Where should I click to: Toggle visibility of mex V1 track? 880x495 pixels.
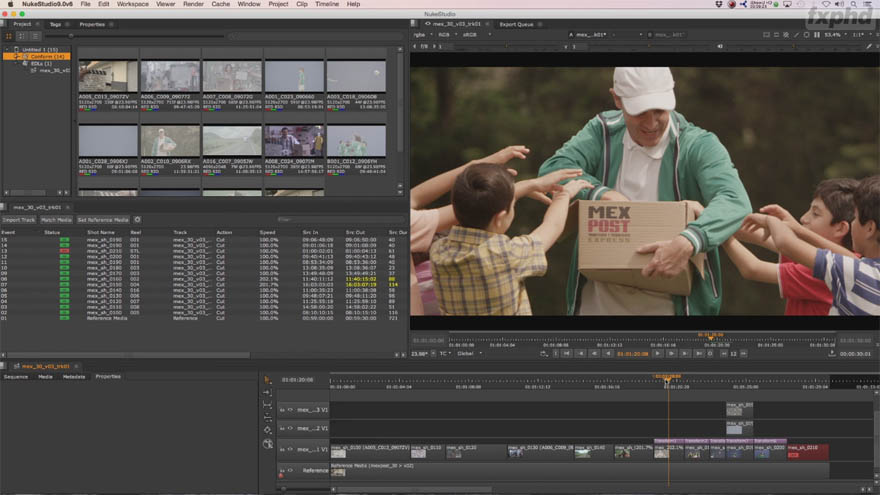click(x=290, y=449)
